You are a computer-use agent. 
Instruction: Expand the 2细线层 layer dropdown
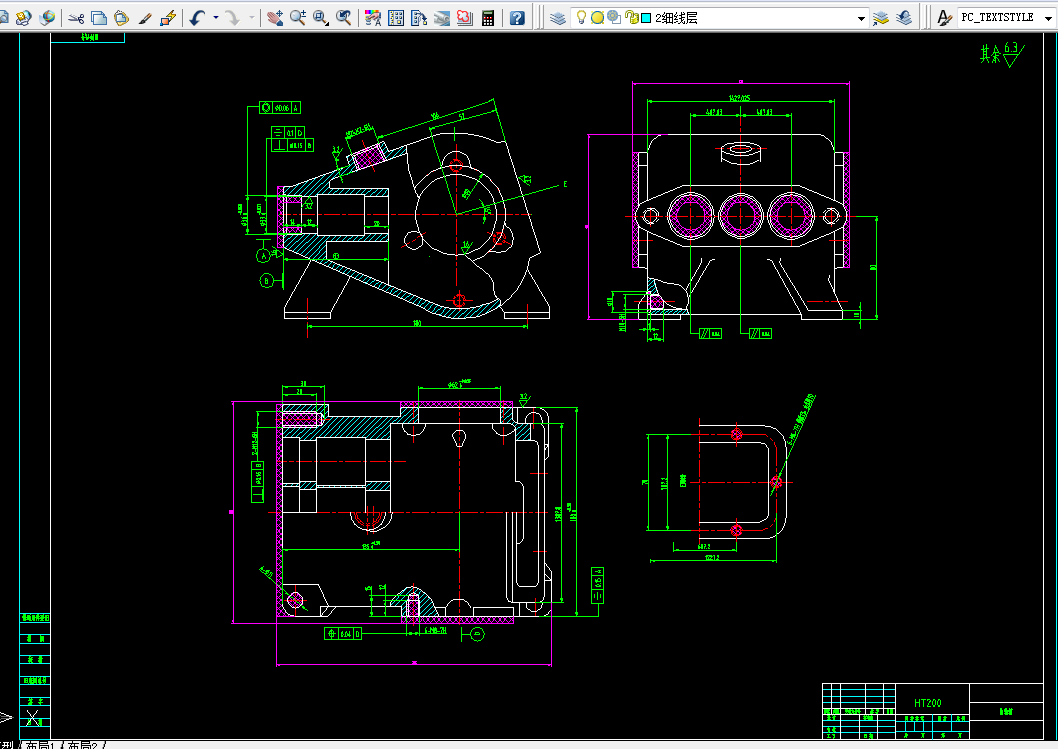tap(861, 18)
